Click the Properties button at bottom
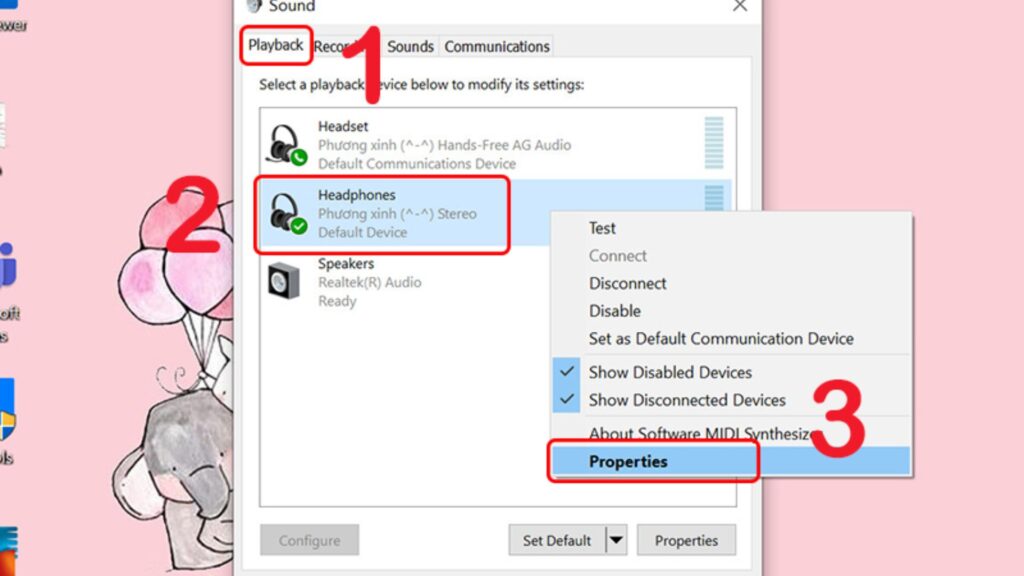 click(686, 540)
